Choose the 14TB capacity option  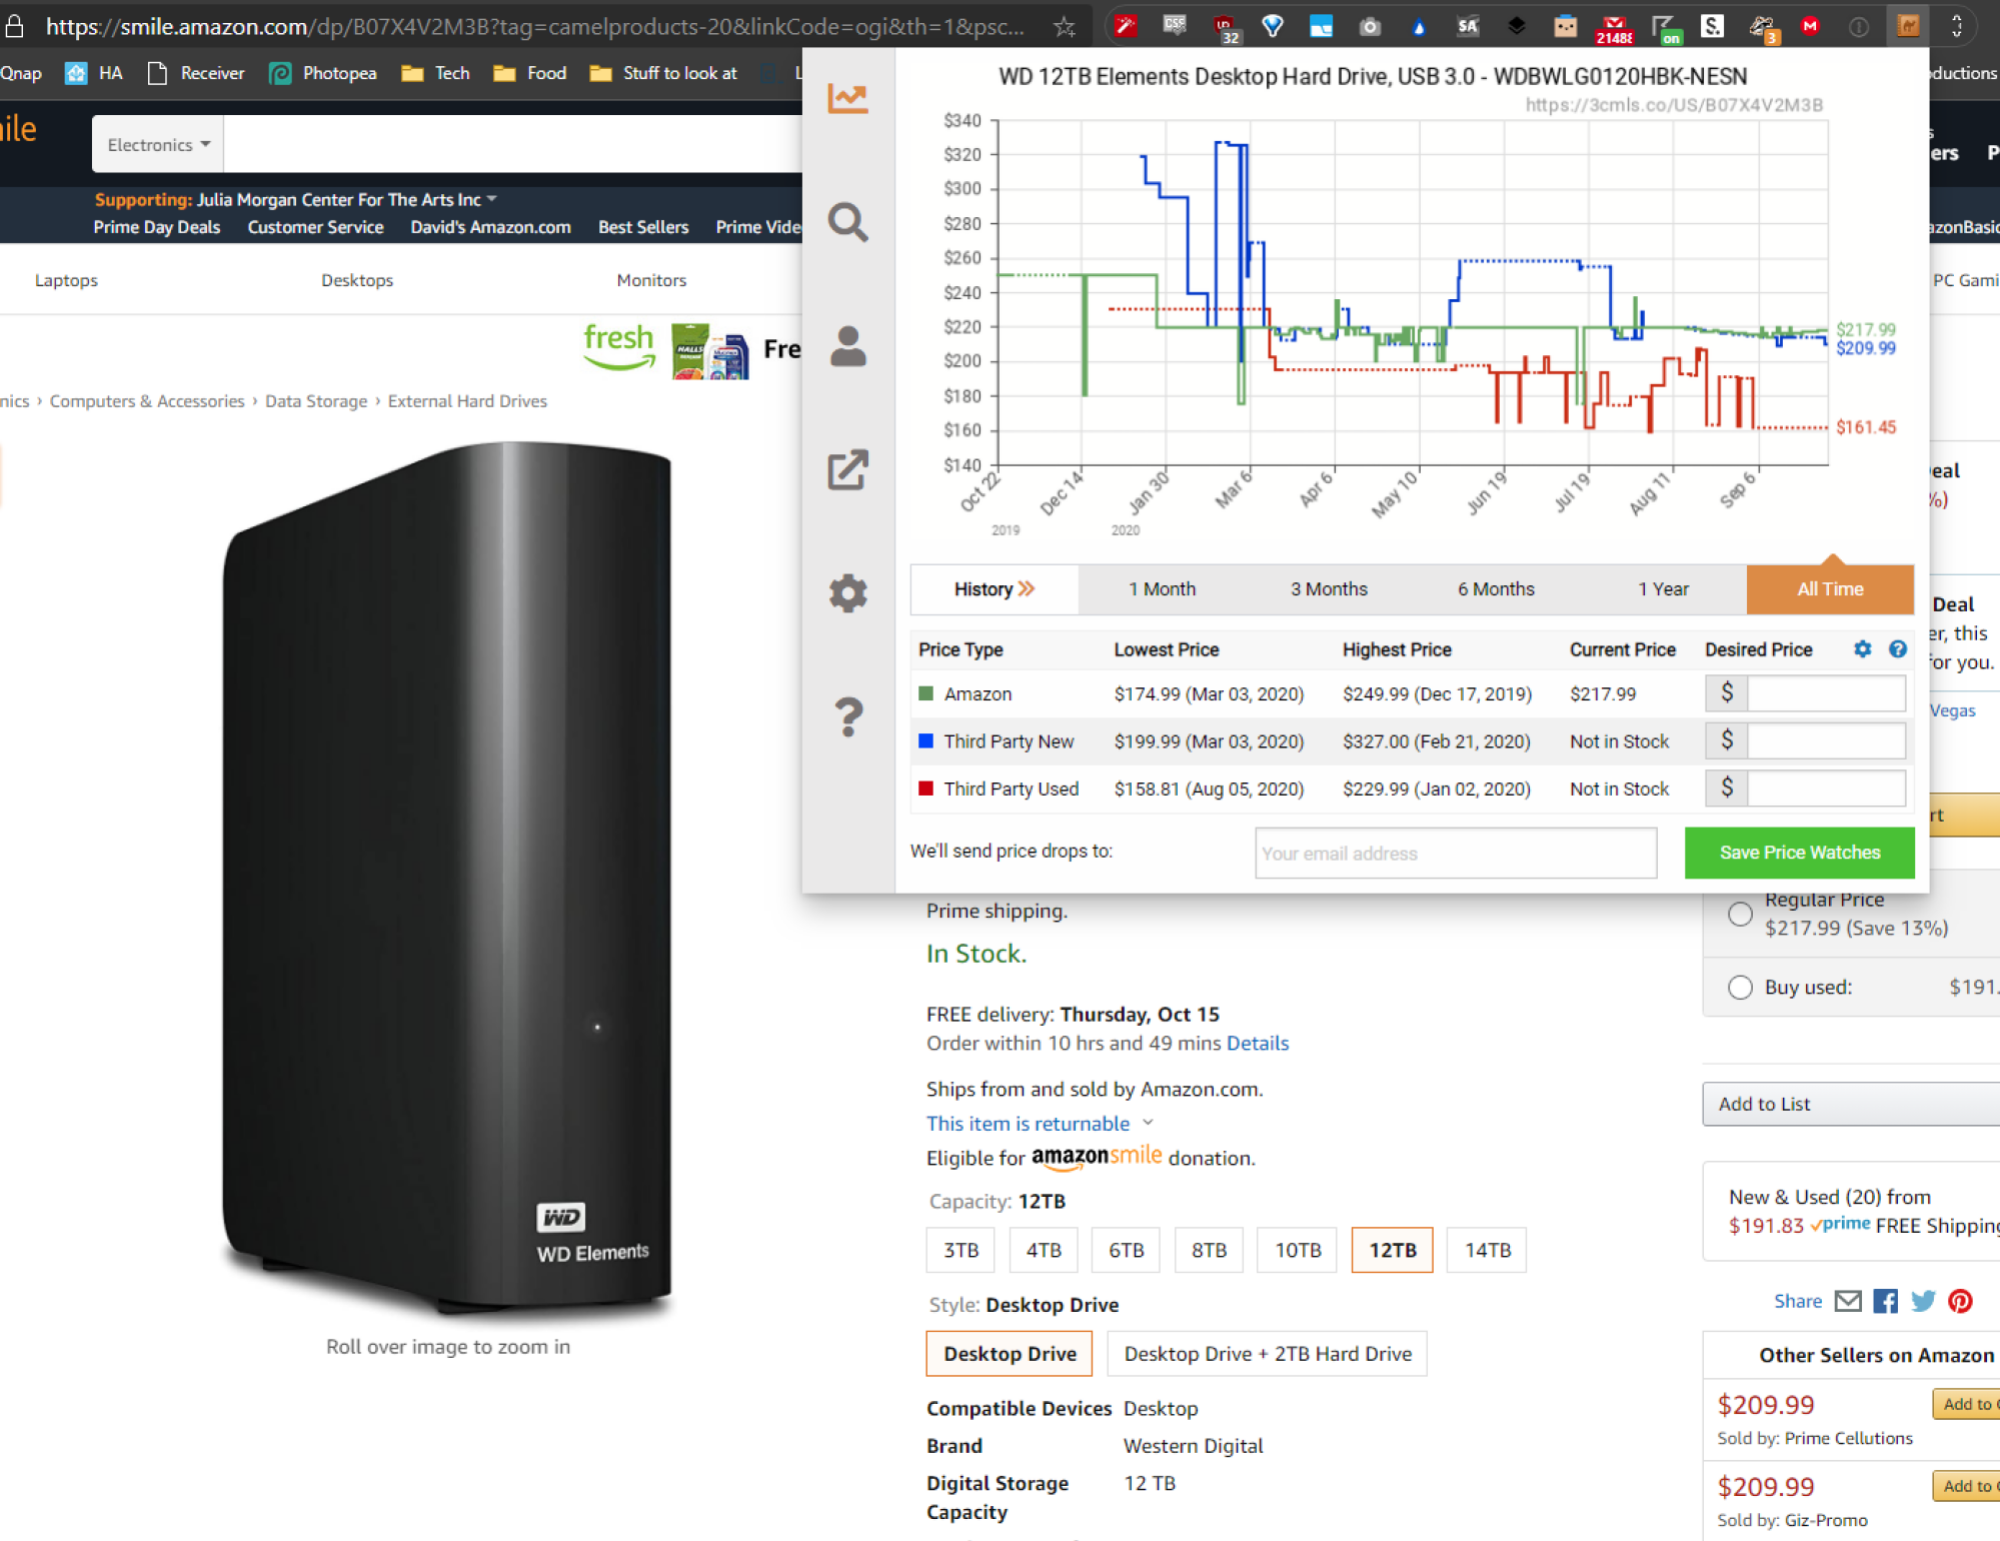click(1487, 1250)
